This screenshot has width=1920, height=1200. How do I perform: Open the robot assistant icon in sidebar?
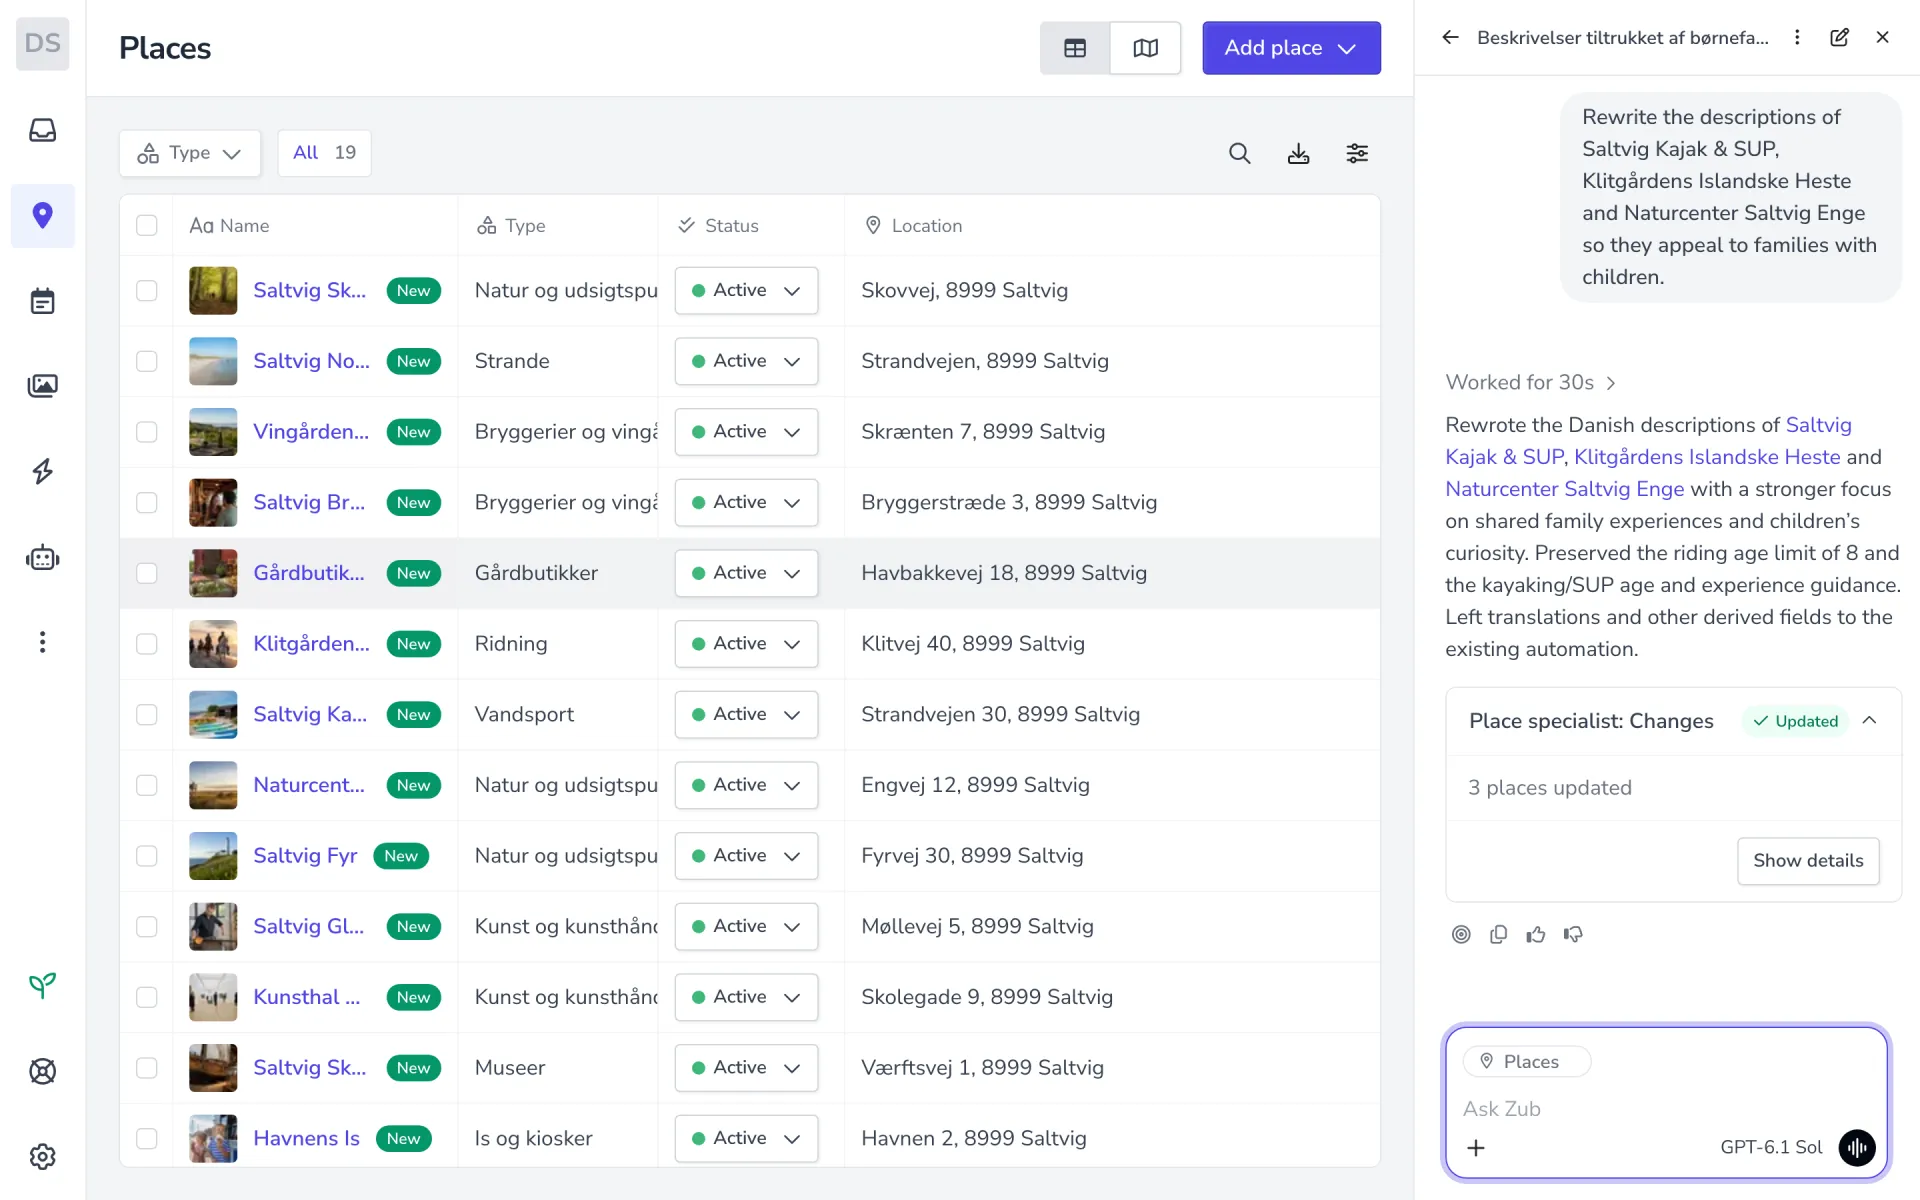[42, 557]
